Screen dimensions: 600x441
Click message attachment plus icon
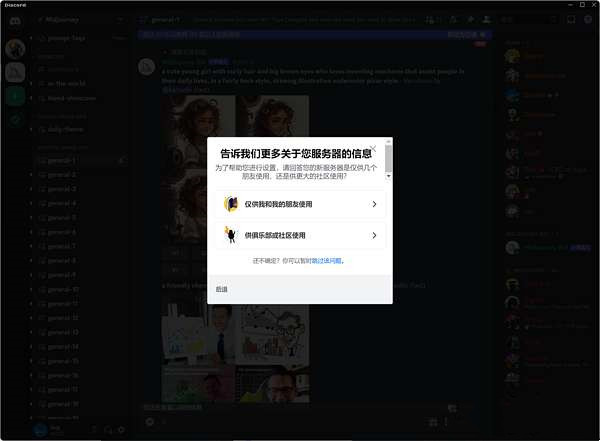pyautogui.click(x=150, y=422)
